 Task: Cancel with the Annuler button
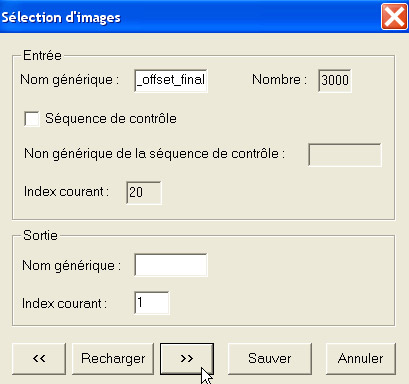tap(361, 359)
